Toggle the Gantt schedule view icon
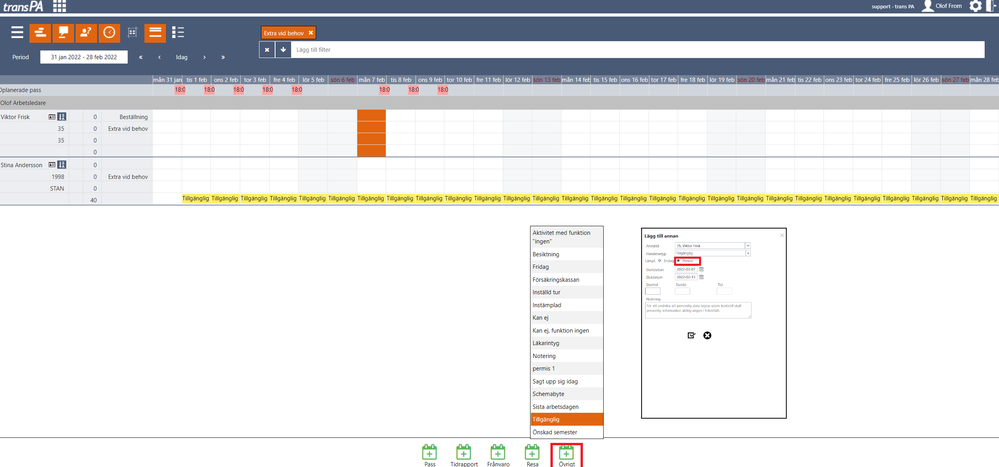Viewport: 999px width, 467px height. [40, 32]
